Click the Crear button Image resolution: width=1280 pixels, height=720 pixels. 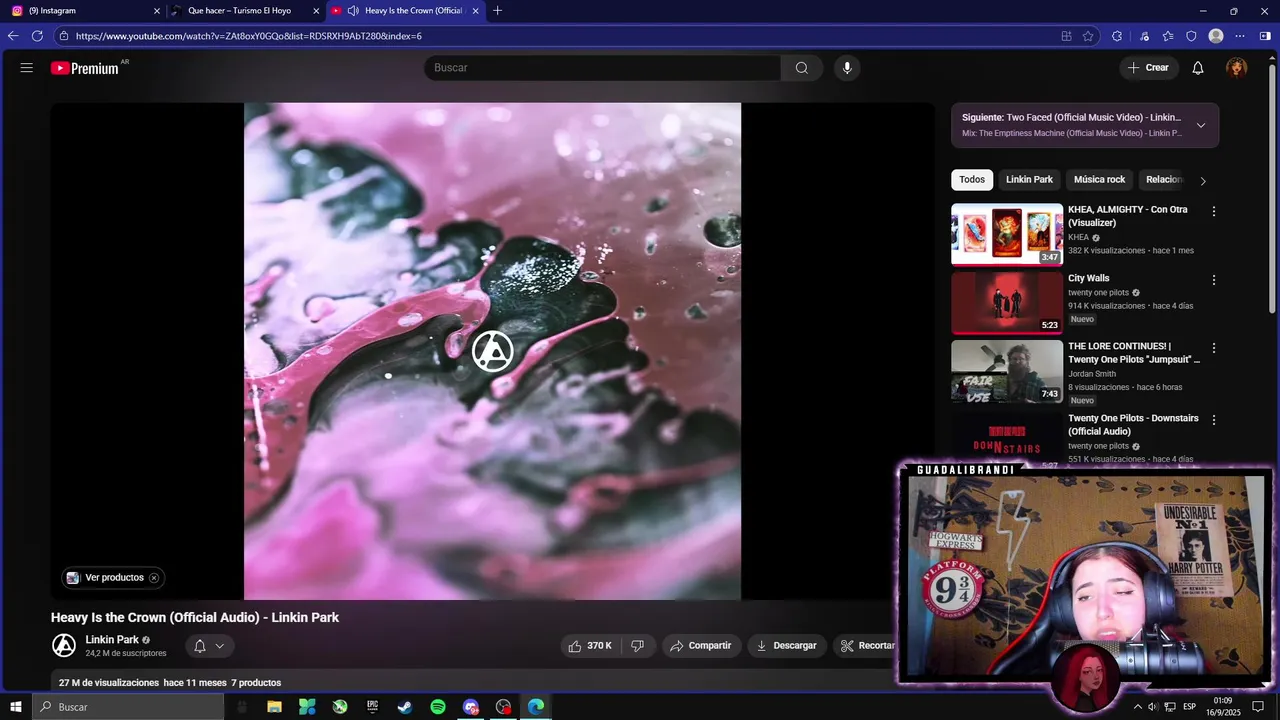tap(1148, 68)
